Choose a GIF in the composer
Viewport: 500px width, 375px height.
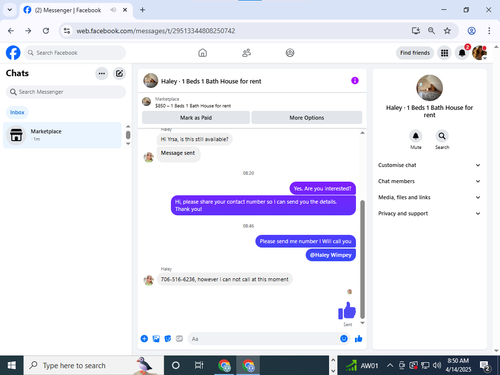coord(179,339)
